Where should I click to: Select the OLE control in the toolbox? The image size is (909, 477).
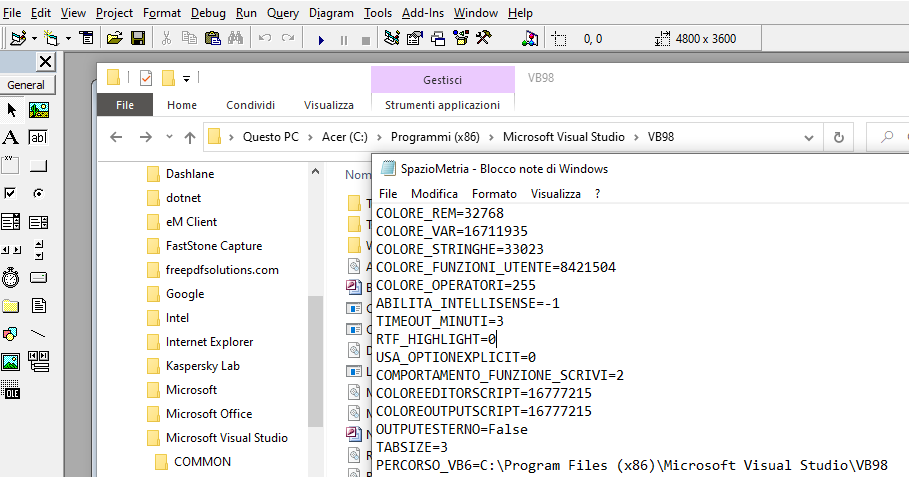(10, 390)
